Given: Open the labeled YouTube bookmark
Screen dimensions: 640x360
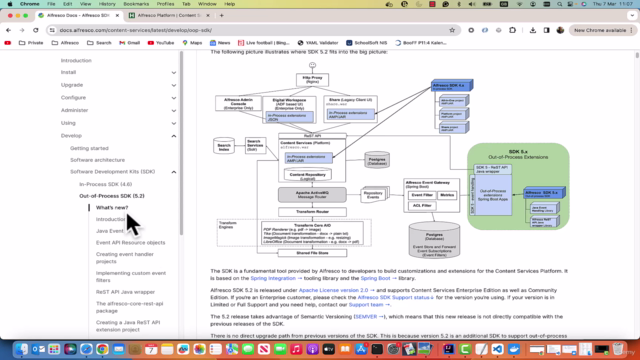Looking at the screenshot, I should pos(161,43).
